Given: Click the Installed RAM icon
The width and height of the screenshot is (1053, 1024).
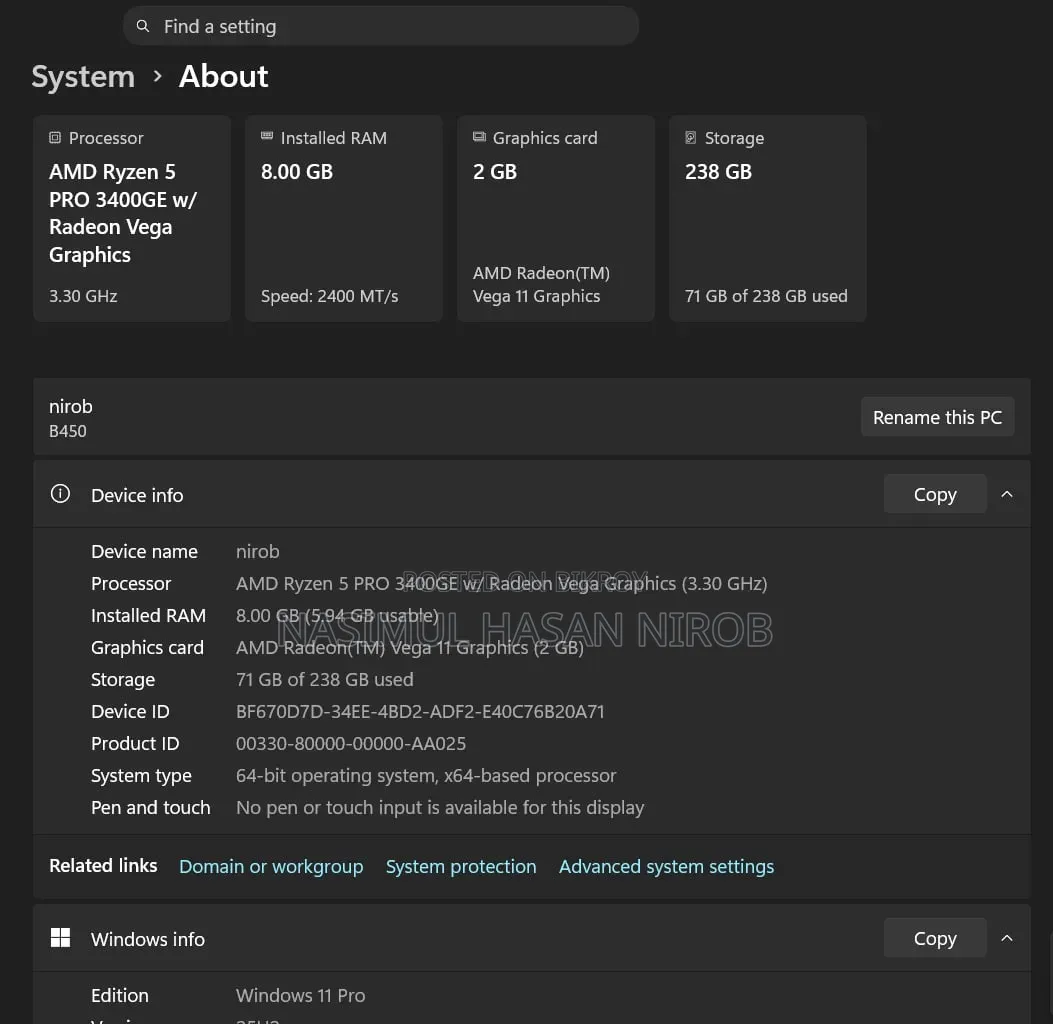Looking at the screenshot, I should point(267,136).
